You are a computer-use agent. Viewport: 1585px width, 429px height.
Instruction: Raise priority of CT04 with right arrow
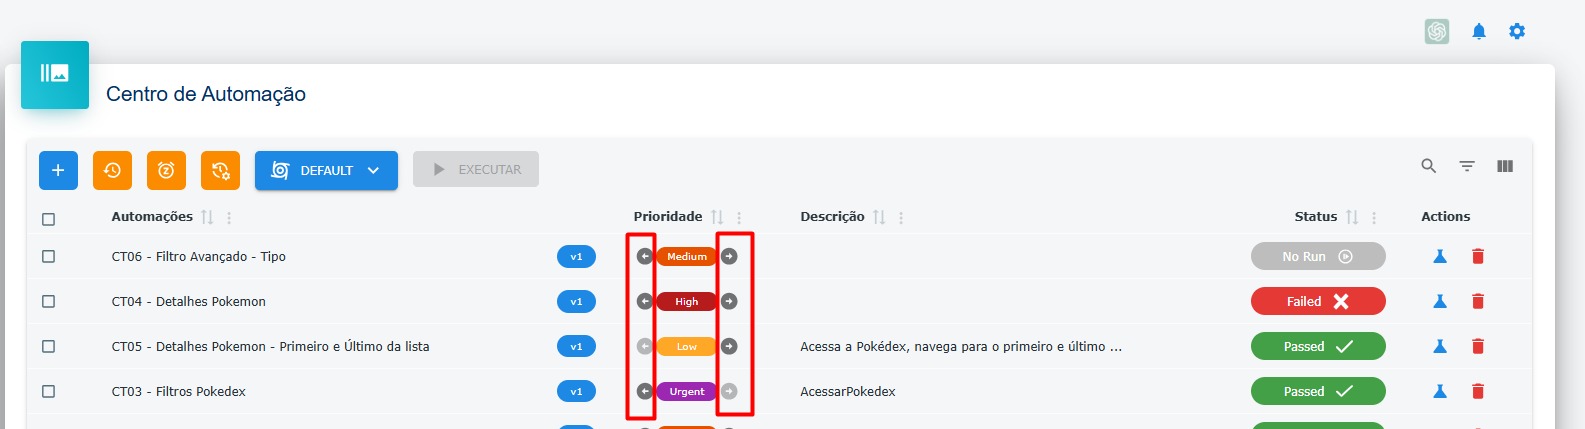tap(729, 301)
